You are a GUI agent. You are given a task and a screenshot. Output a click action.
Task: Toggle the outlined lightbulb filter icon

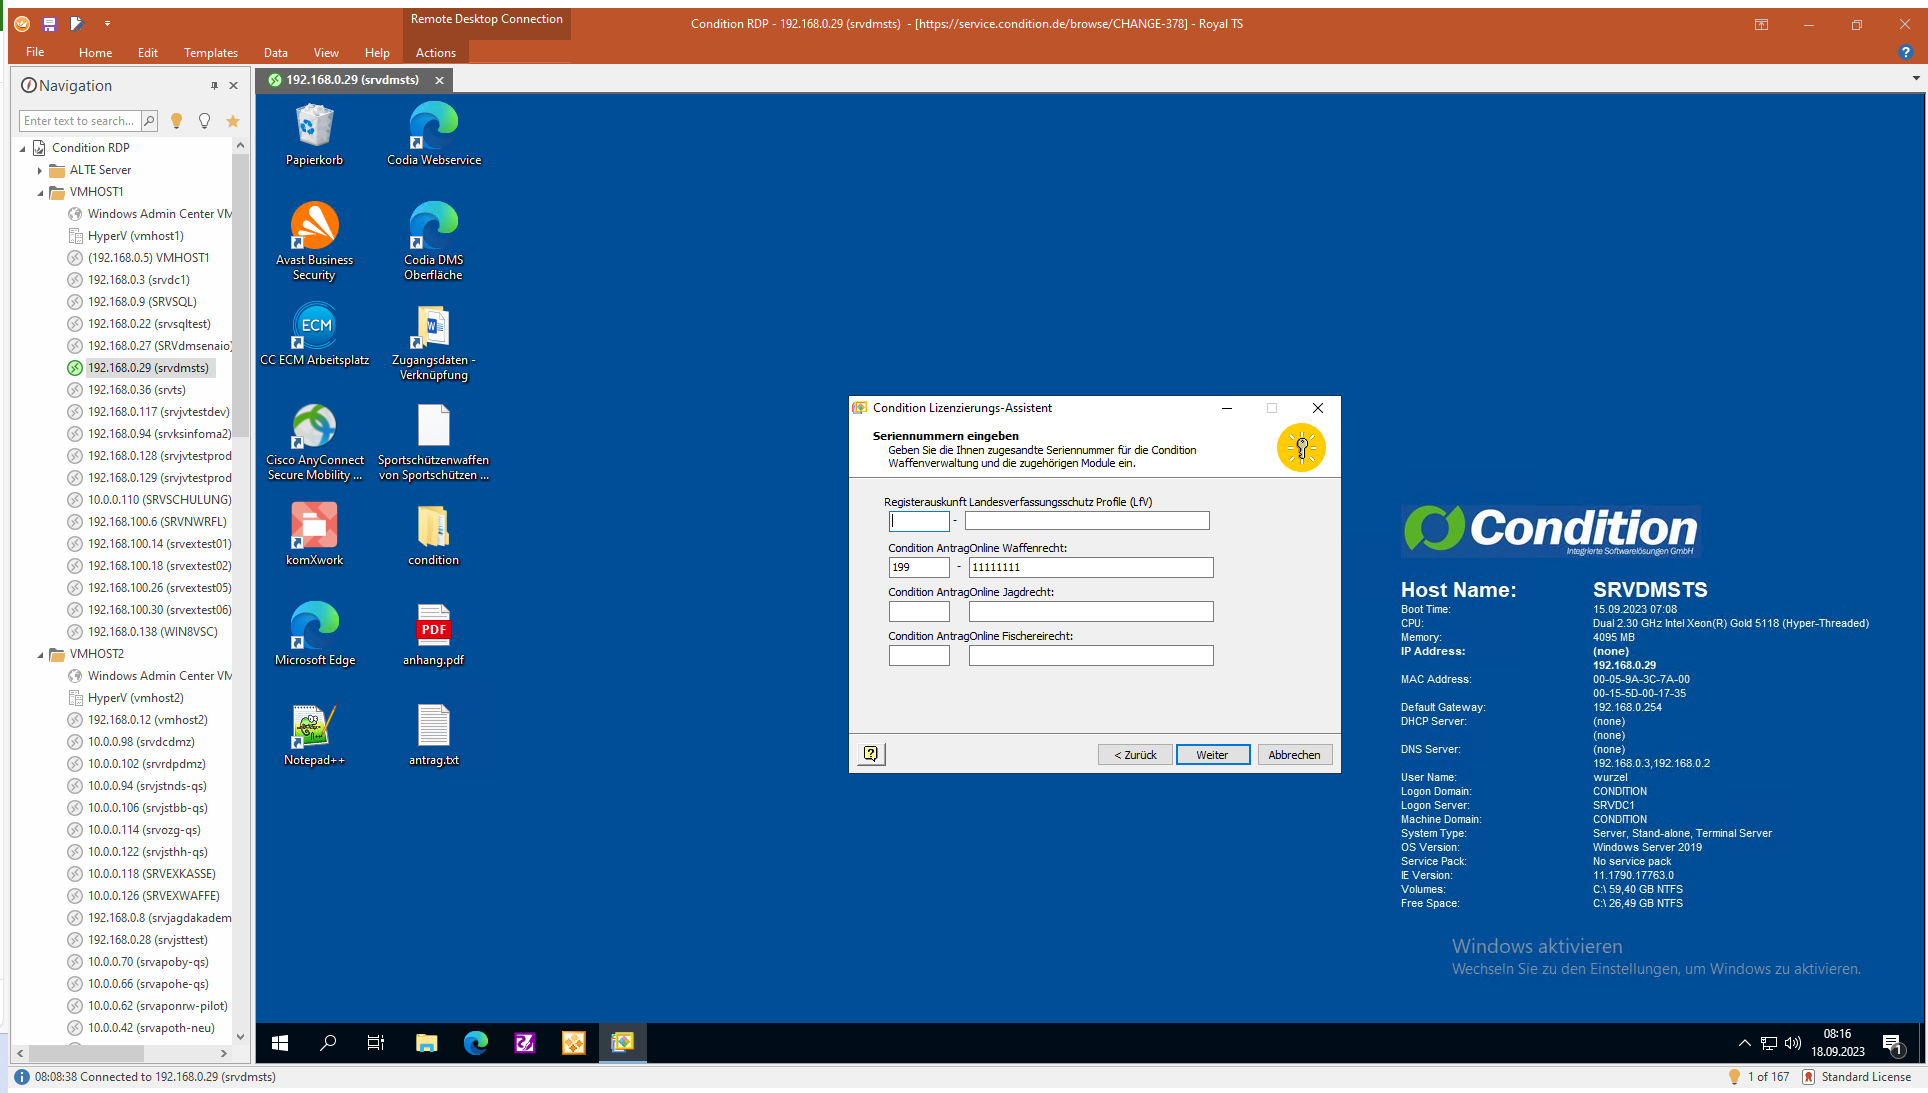[x=205, y=121]
